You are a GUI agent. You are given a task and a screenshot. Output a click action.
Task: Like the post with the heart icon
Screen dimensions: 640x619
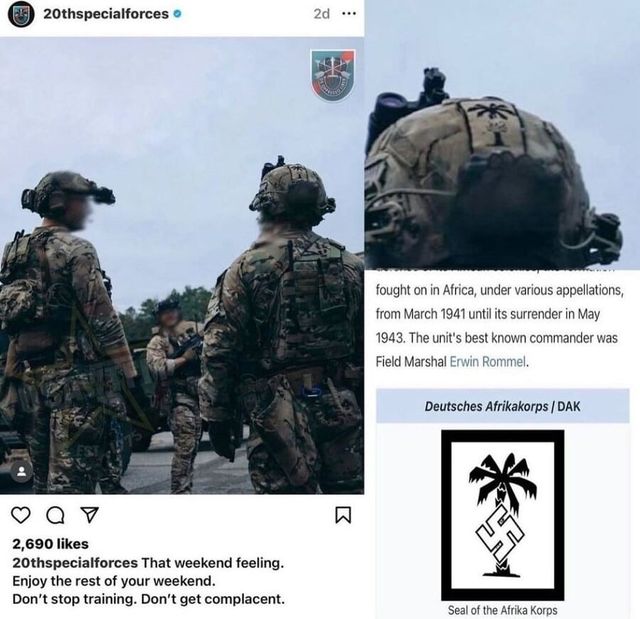pos(21,515)
